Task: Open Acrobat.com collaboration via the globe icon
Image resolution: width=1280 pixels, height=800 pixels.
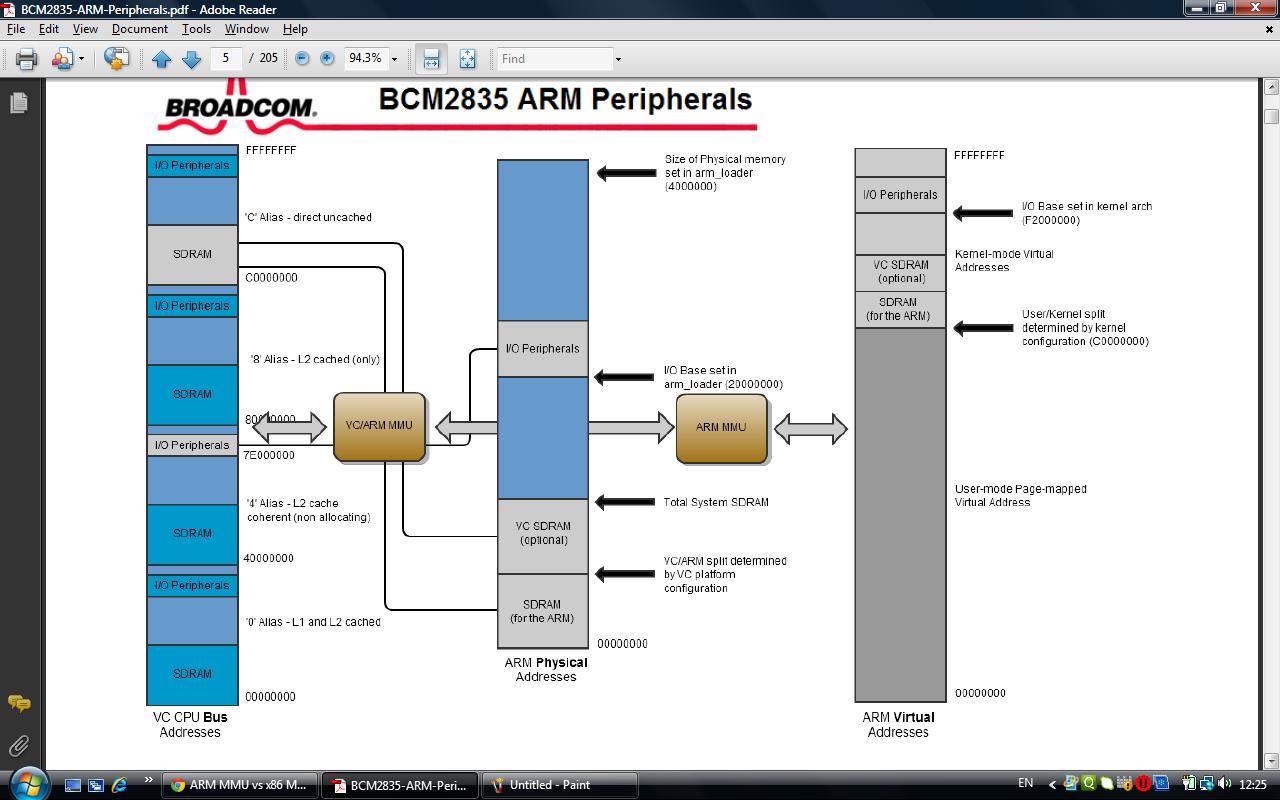Action: coord(116,58)
